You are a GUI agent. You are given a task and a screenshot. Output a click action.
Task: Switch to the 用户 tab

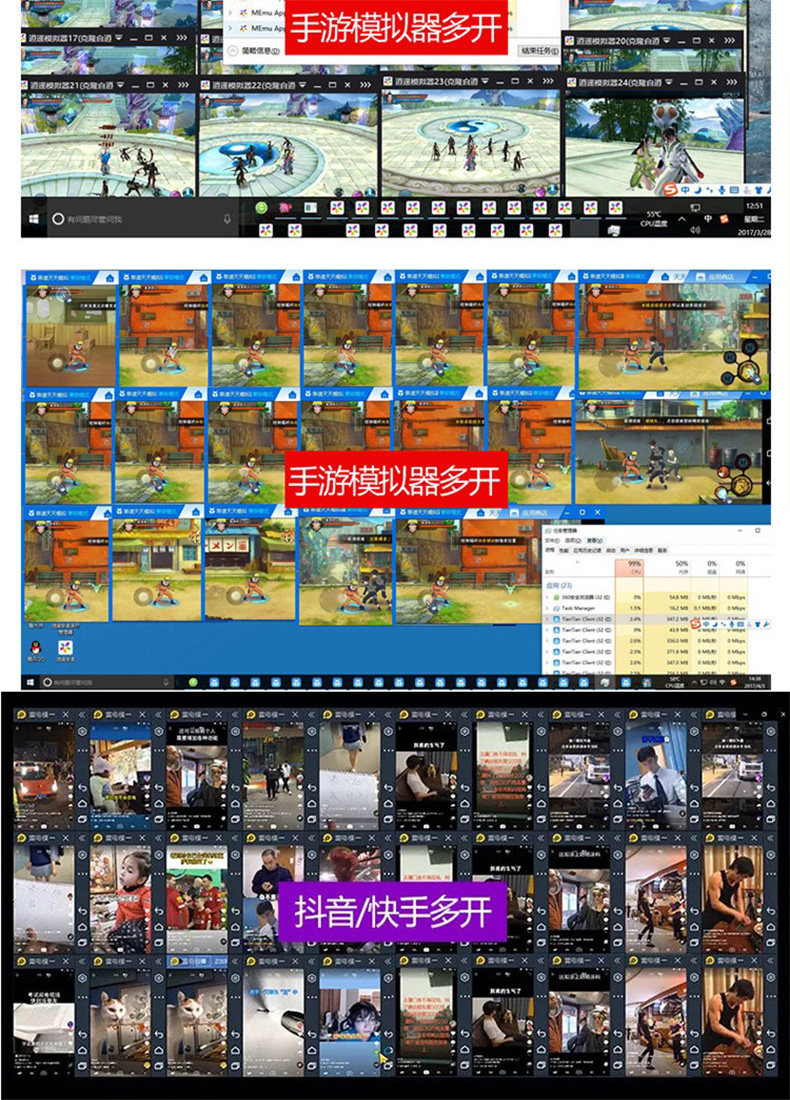point(625,551)
